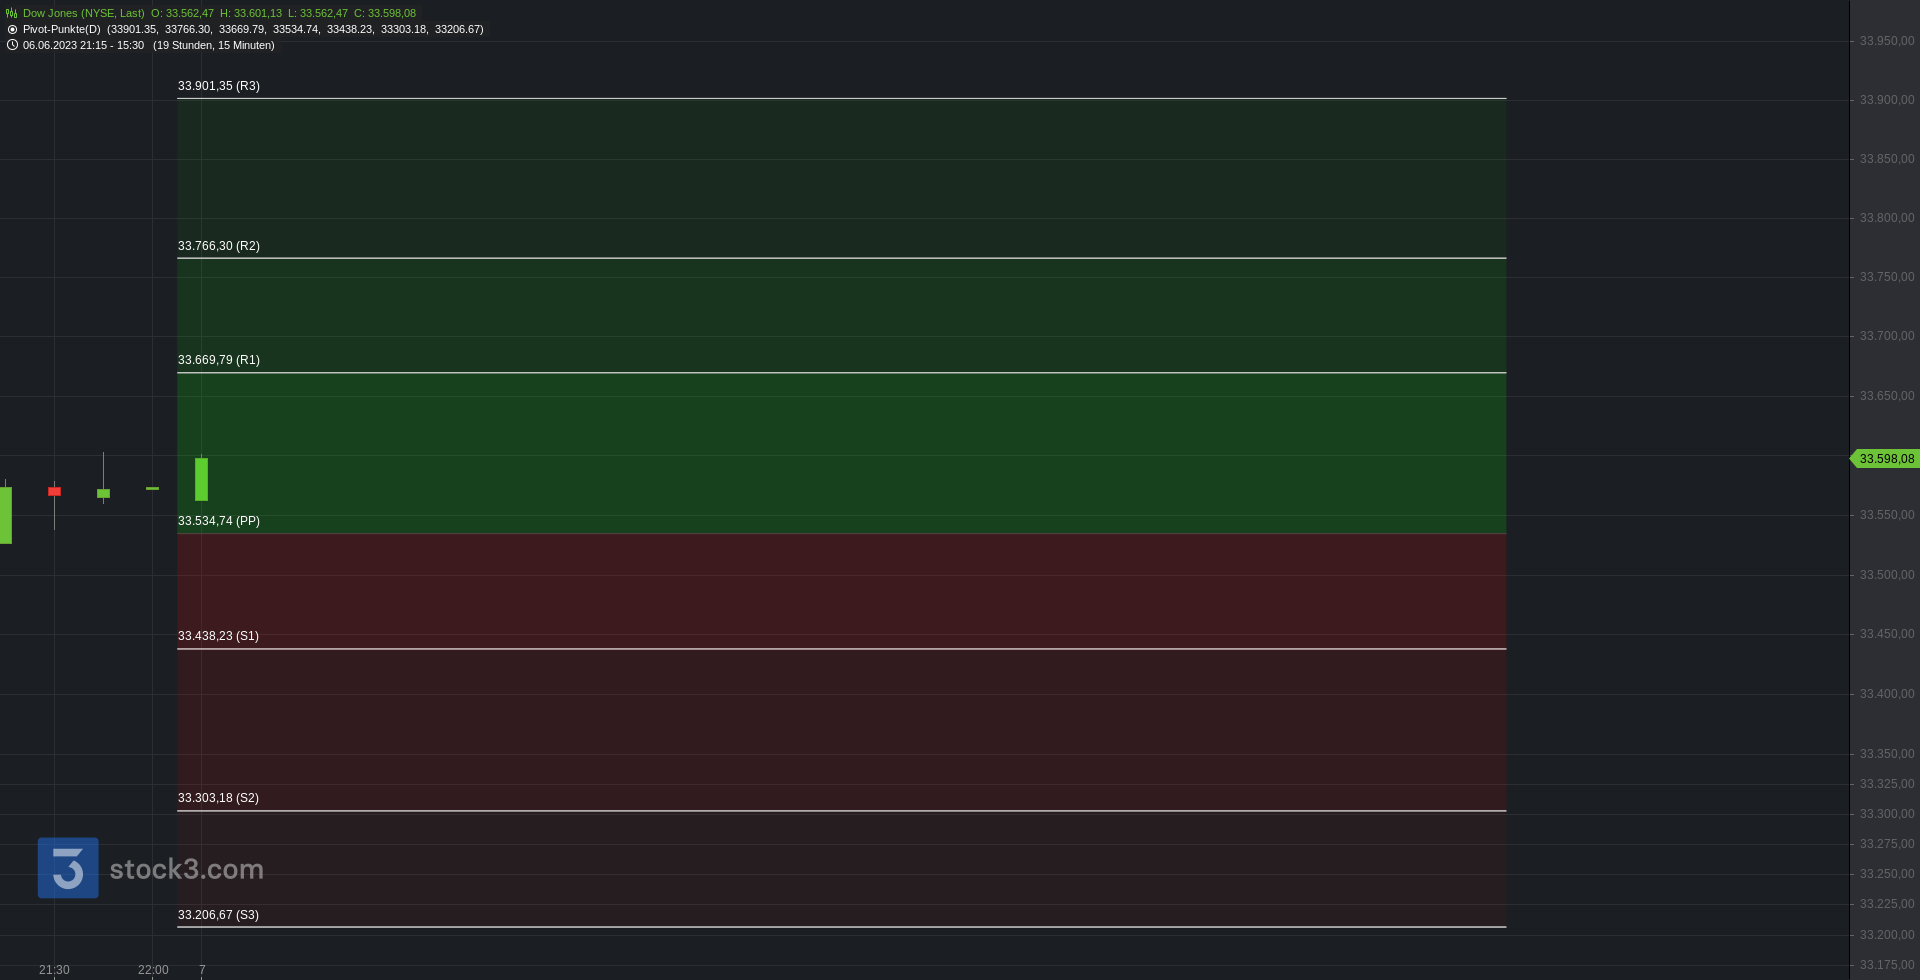The width and height of the screenshot is (1920, 980).
Task: Open the stock3.com watermark link
Action: (x=186, y=869)
